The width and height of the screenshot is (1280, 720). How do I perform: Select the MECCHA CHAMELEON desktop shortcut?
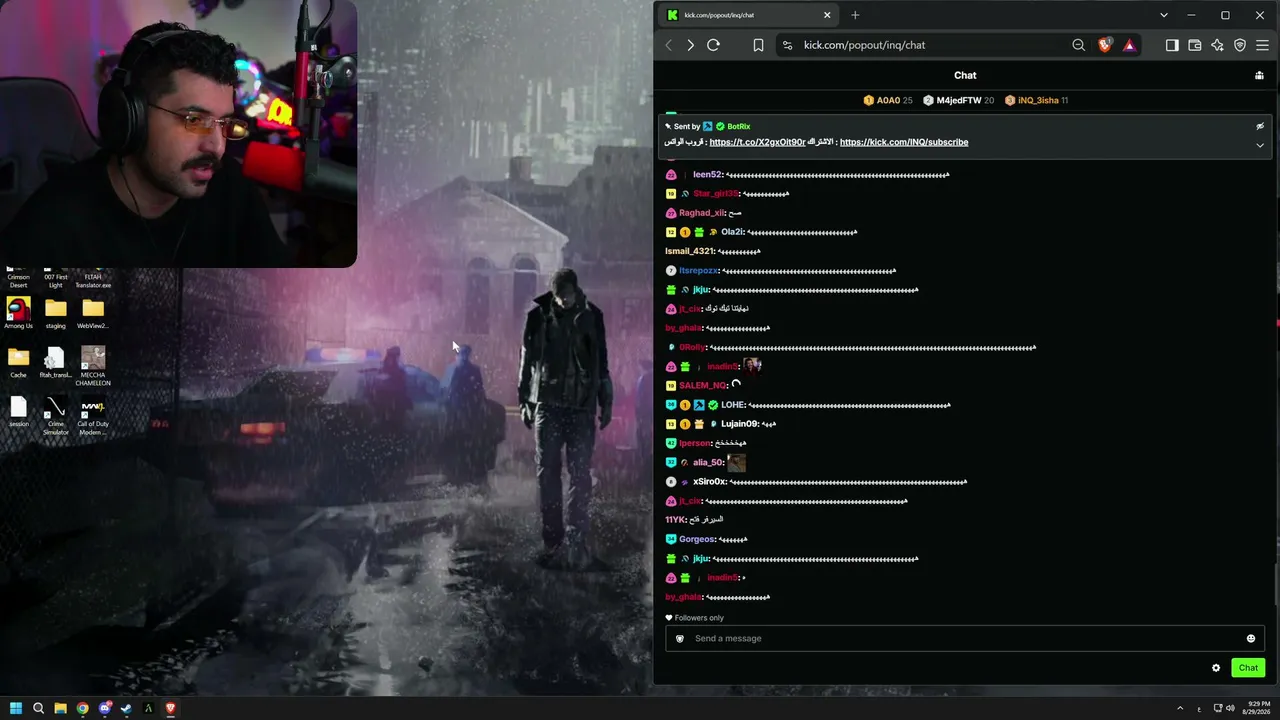93,366
